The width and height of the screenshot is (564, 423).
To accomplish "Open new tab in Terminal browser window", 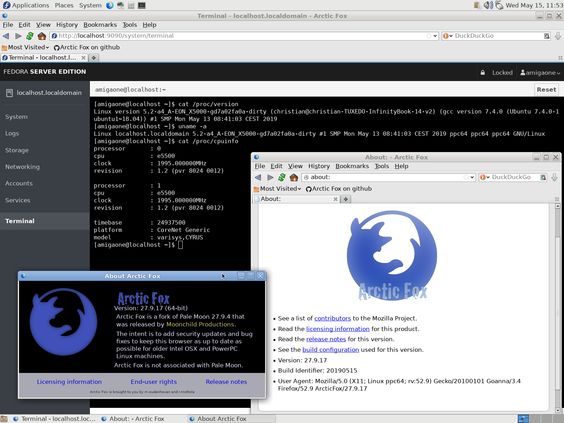I will click(94, 58).
